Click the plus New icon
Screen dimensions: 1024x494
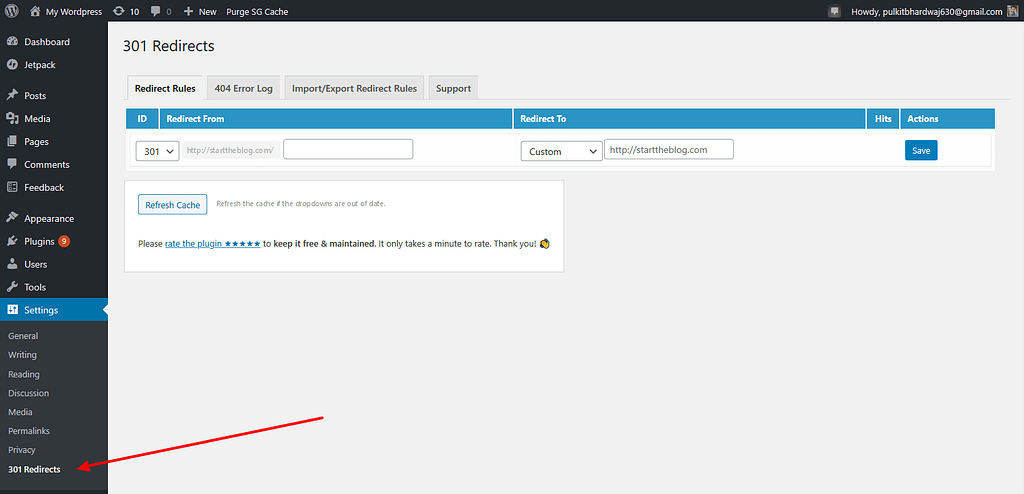coord(188,11)
